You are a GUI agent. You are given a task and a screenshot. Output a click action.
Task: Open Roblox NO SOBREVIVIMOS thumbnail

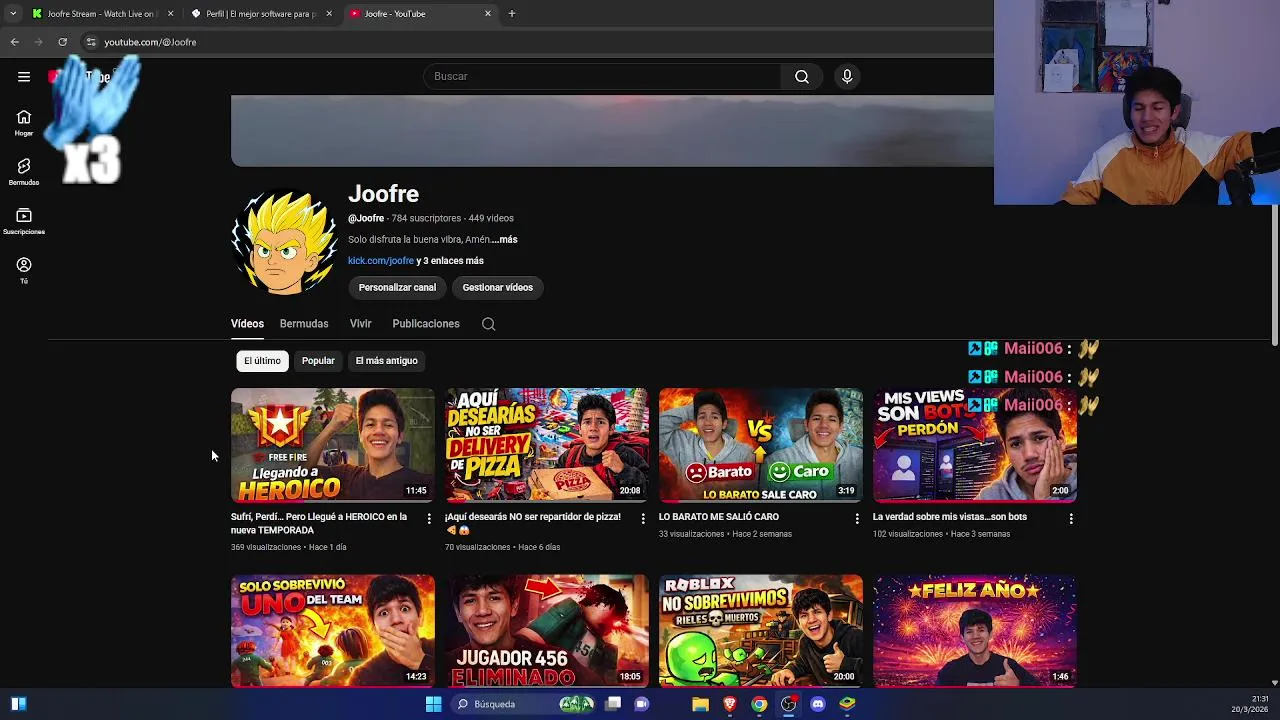(761, 631)
